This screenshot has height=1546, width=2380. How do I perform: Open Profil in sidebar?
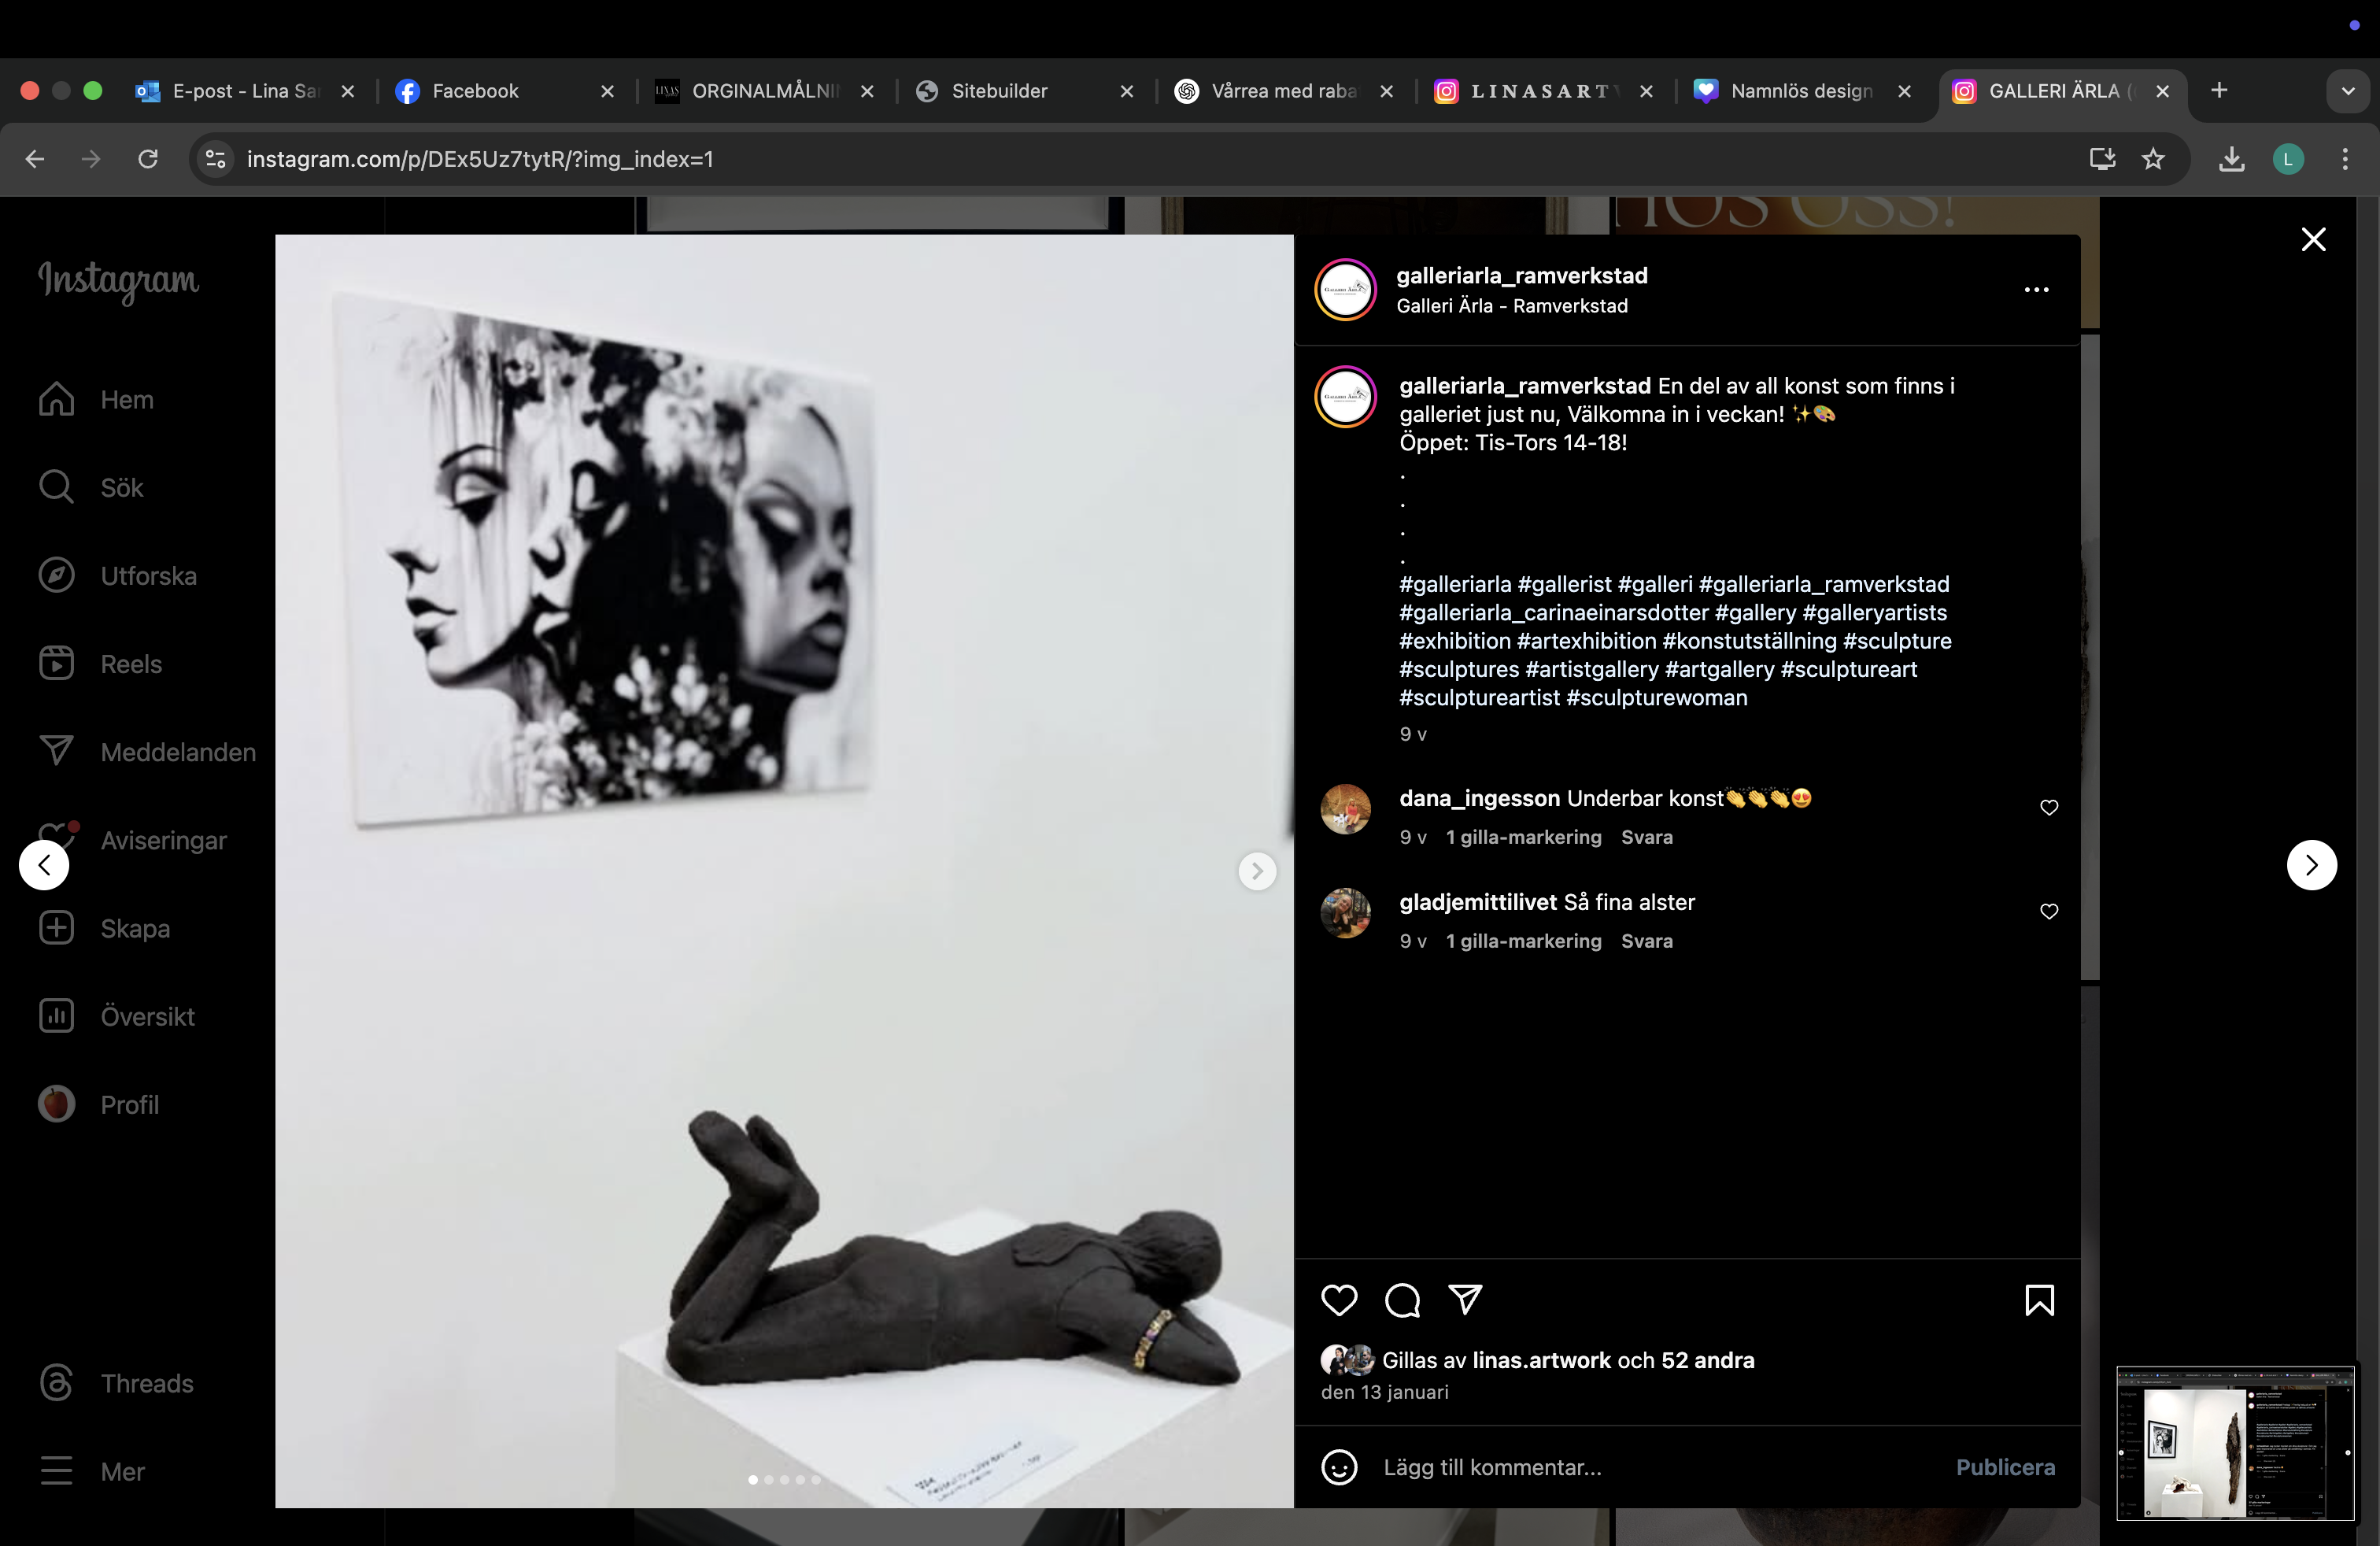99,1104
